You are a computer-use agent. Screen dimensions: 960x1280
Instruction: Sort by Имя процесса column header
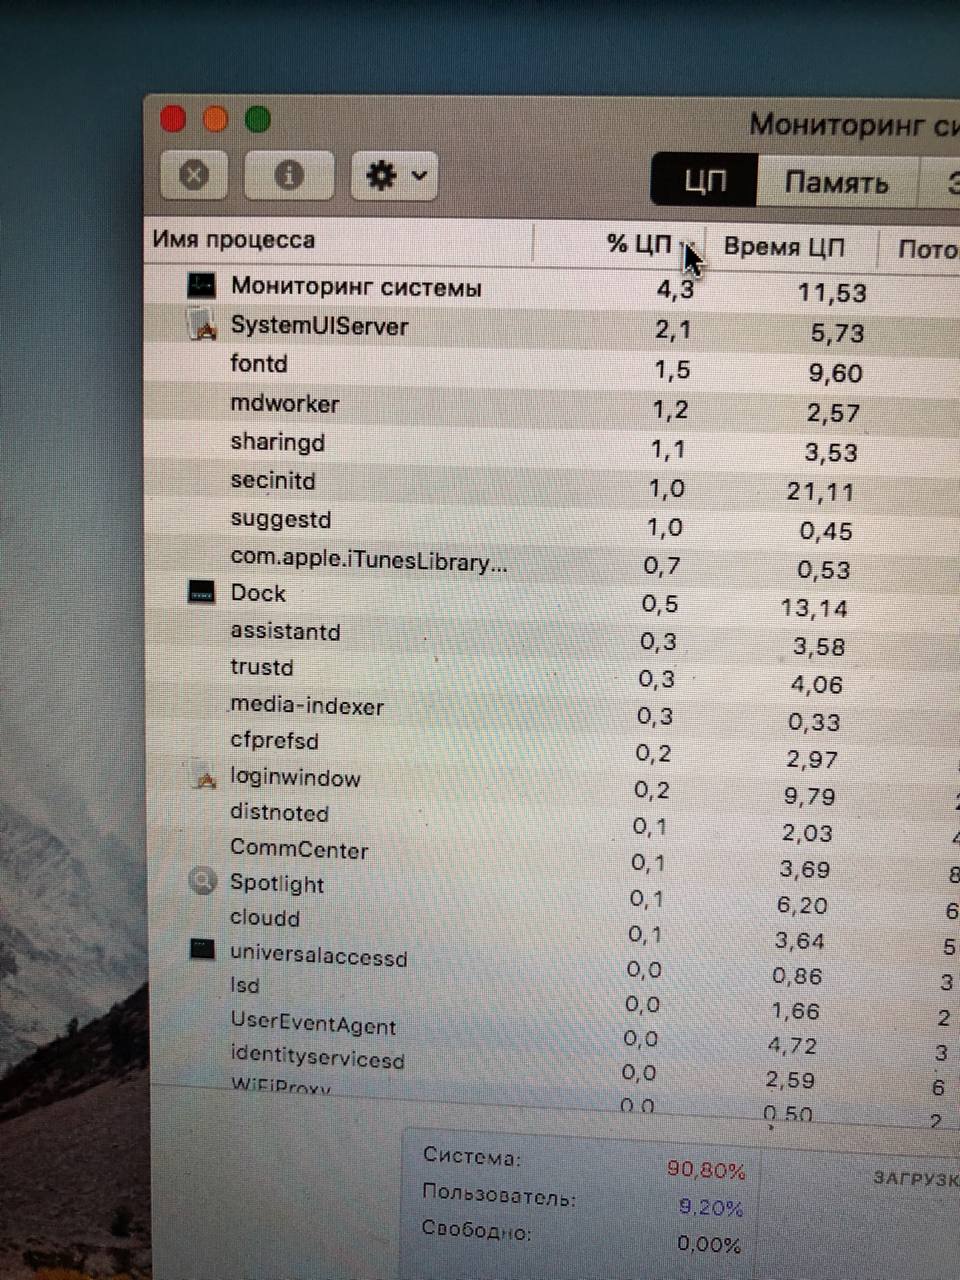click(x=234, y=240)
